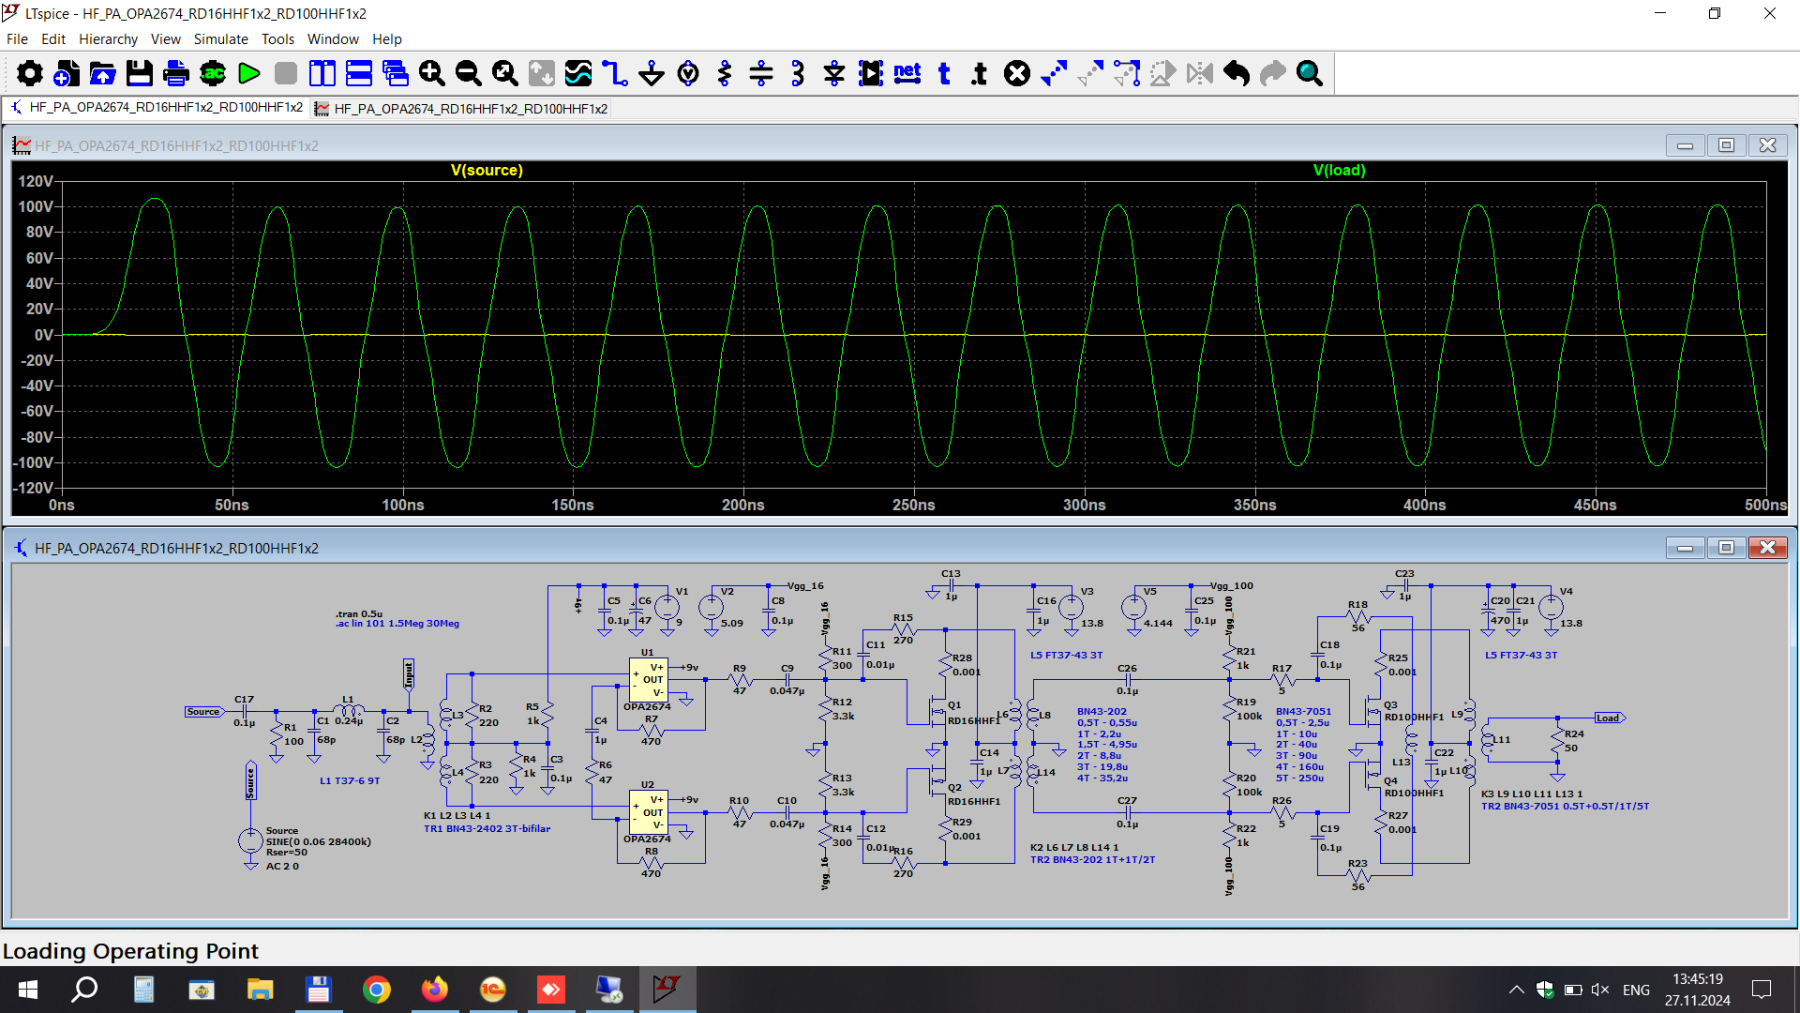Select the Zoom In magnifier tool
Viewport: 1800px width, 1013px height.
click(x=432, y=73)
